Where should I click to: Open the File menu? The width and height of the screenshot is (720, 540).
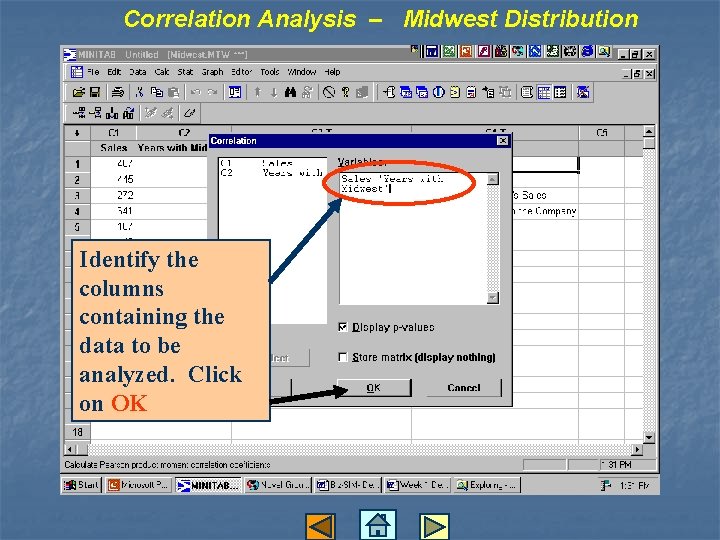coord(93,72)
